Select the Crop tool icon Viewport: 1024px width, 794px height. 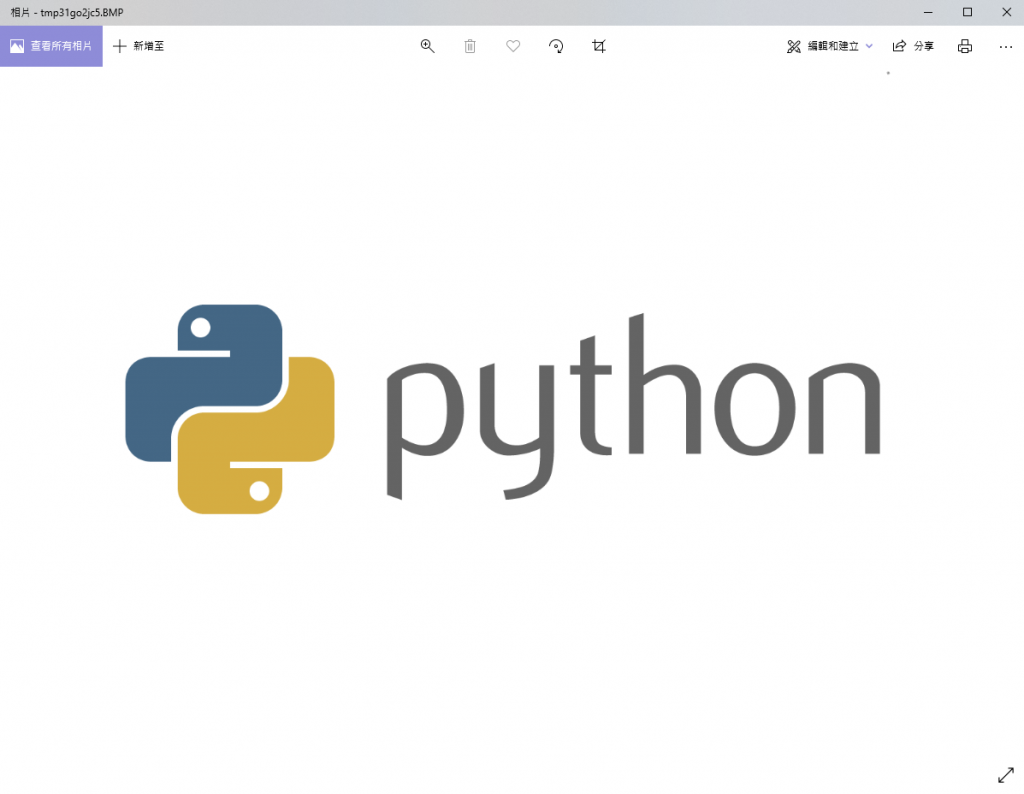(x=599, y=46)
